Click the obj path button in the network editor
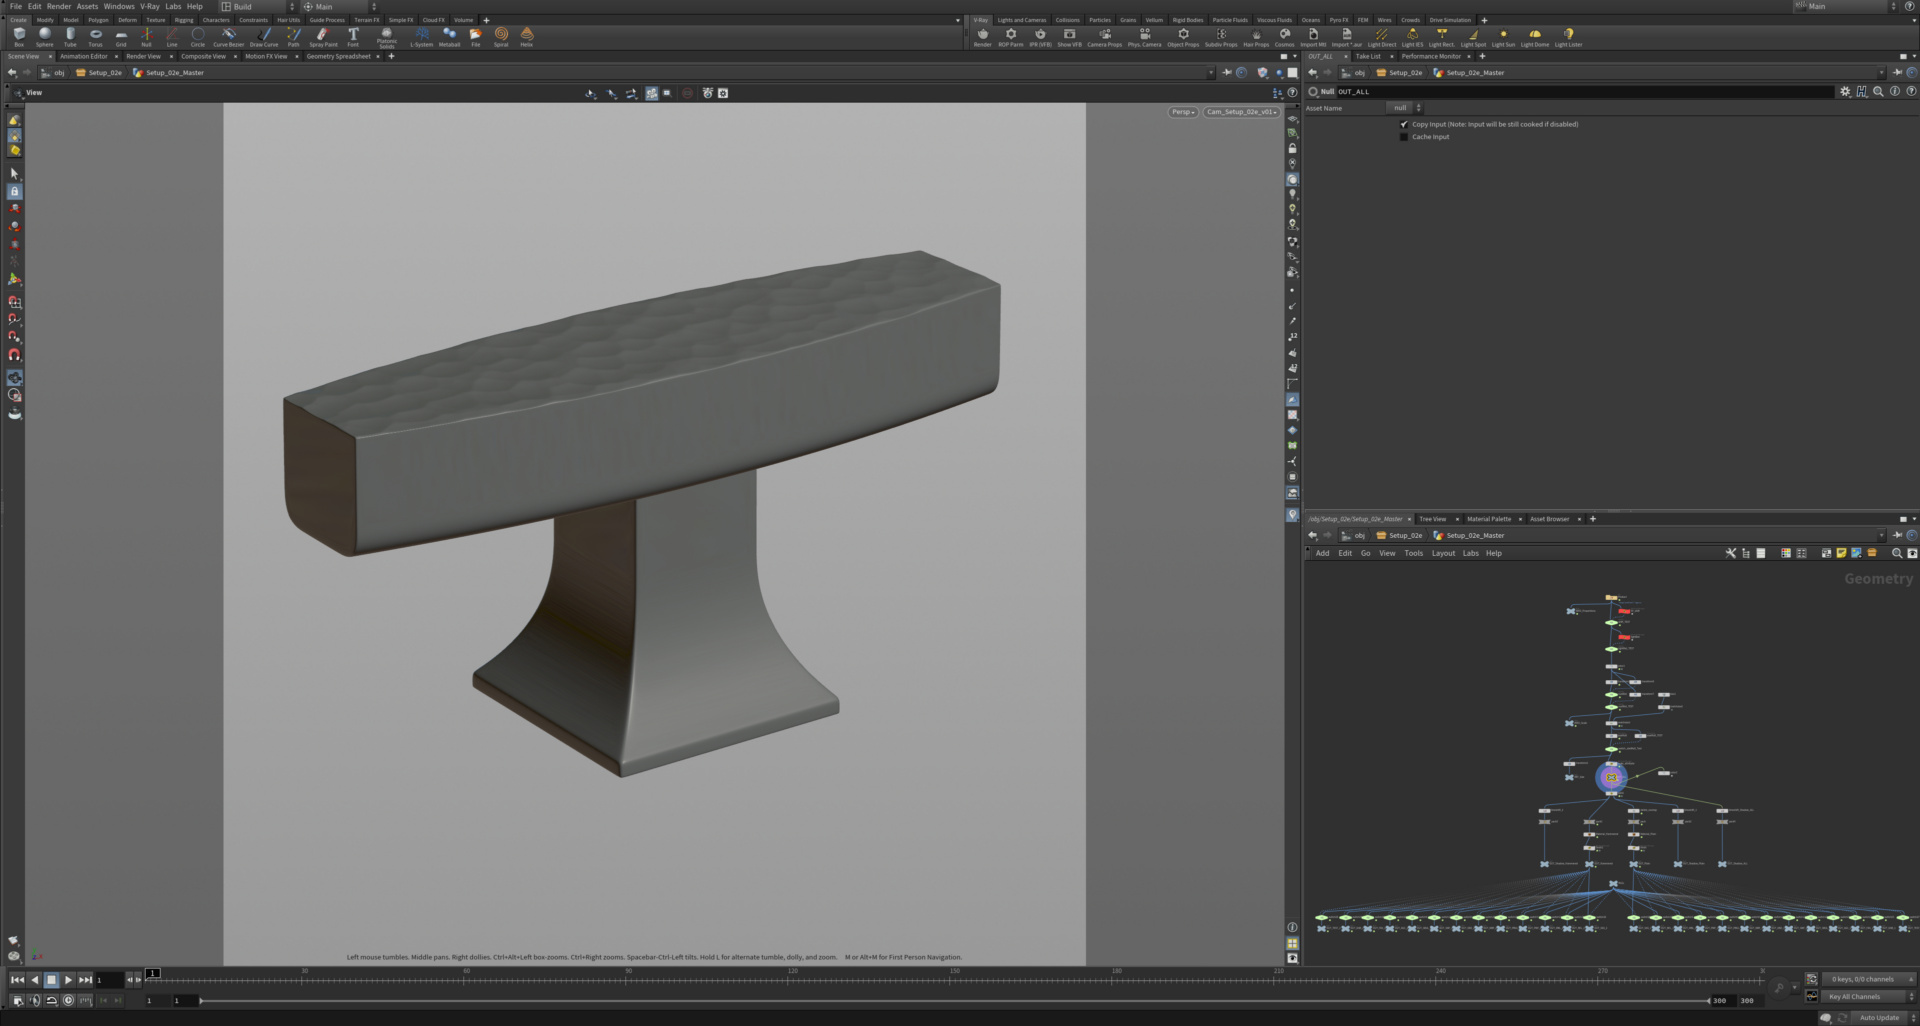The height and width of the screenshot is (1026, 1920). [1353, 535]
